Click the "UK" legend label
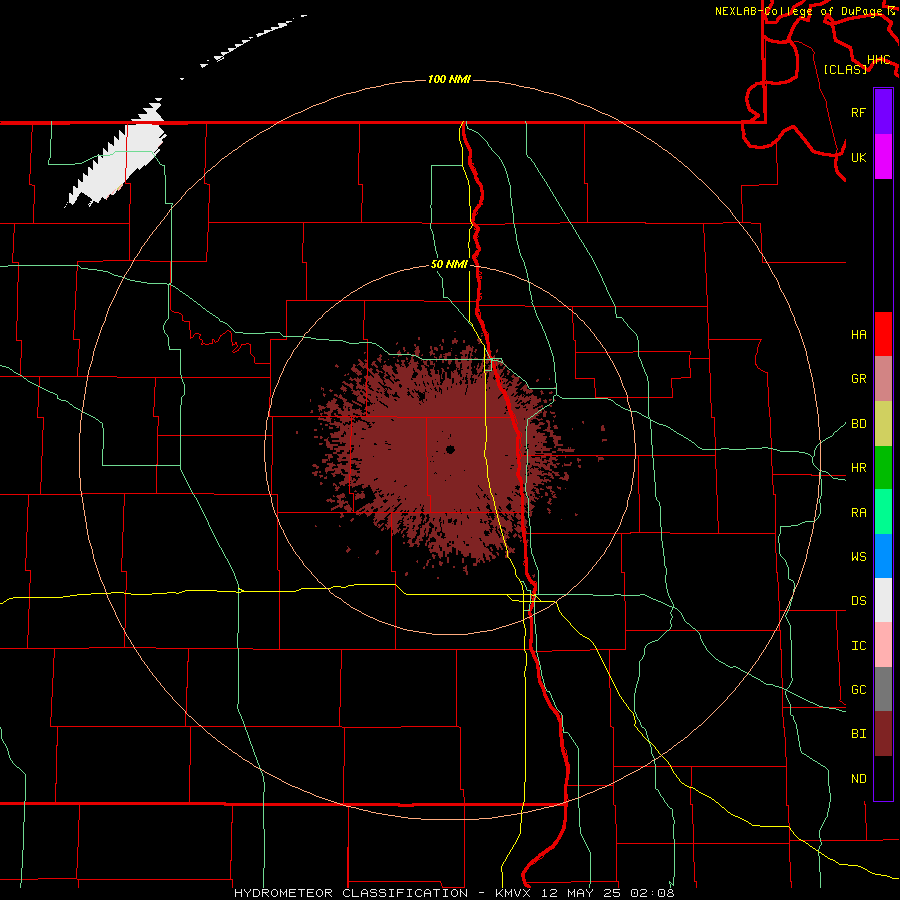 tap(858, 157)
